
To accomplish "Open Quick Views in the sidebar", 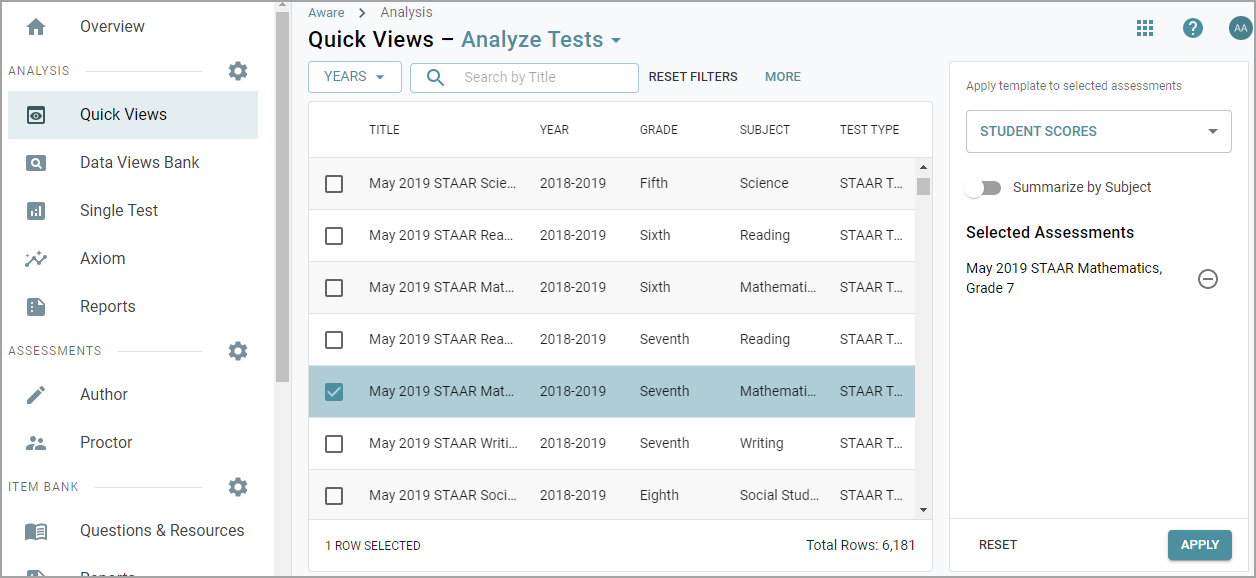I will coord(133,115).
